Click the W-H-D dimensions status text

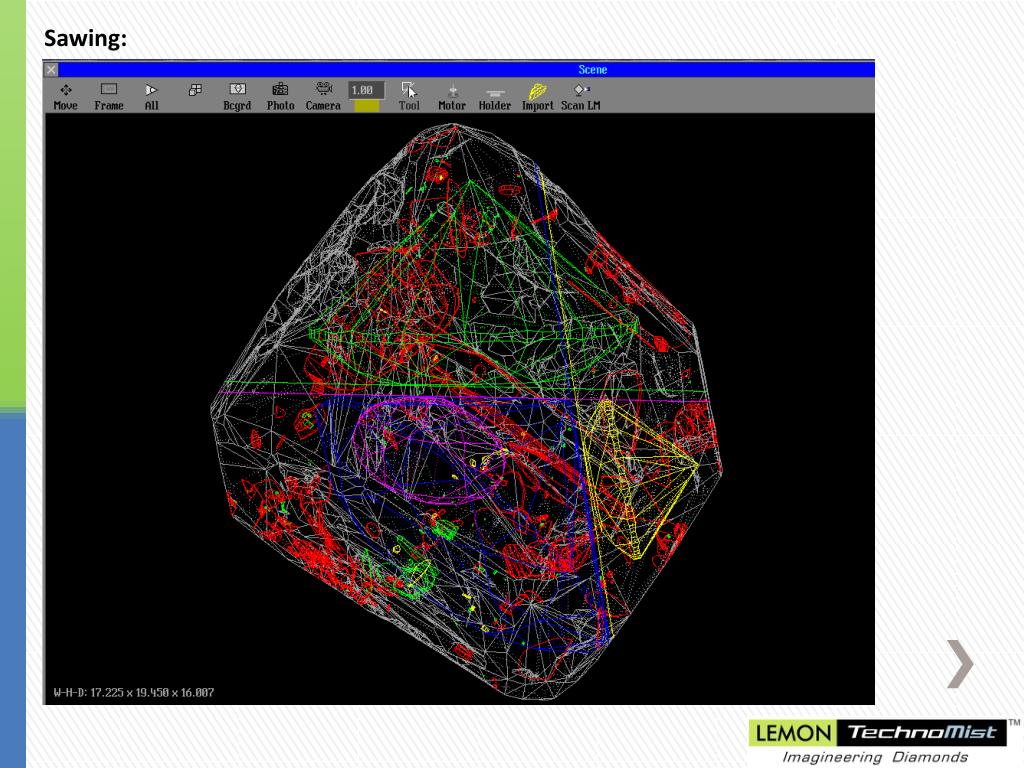click(x=134, y=692)
